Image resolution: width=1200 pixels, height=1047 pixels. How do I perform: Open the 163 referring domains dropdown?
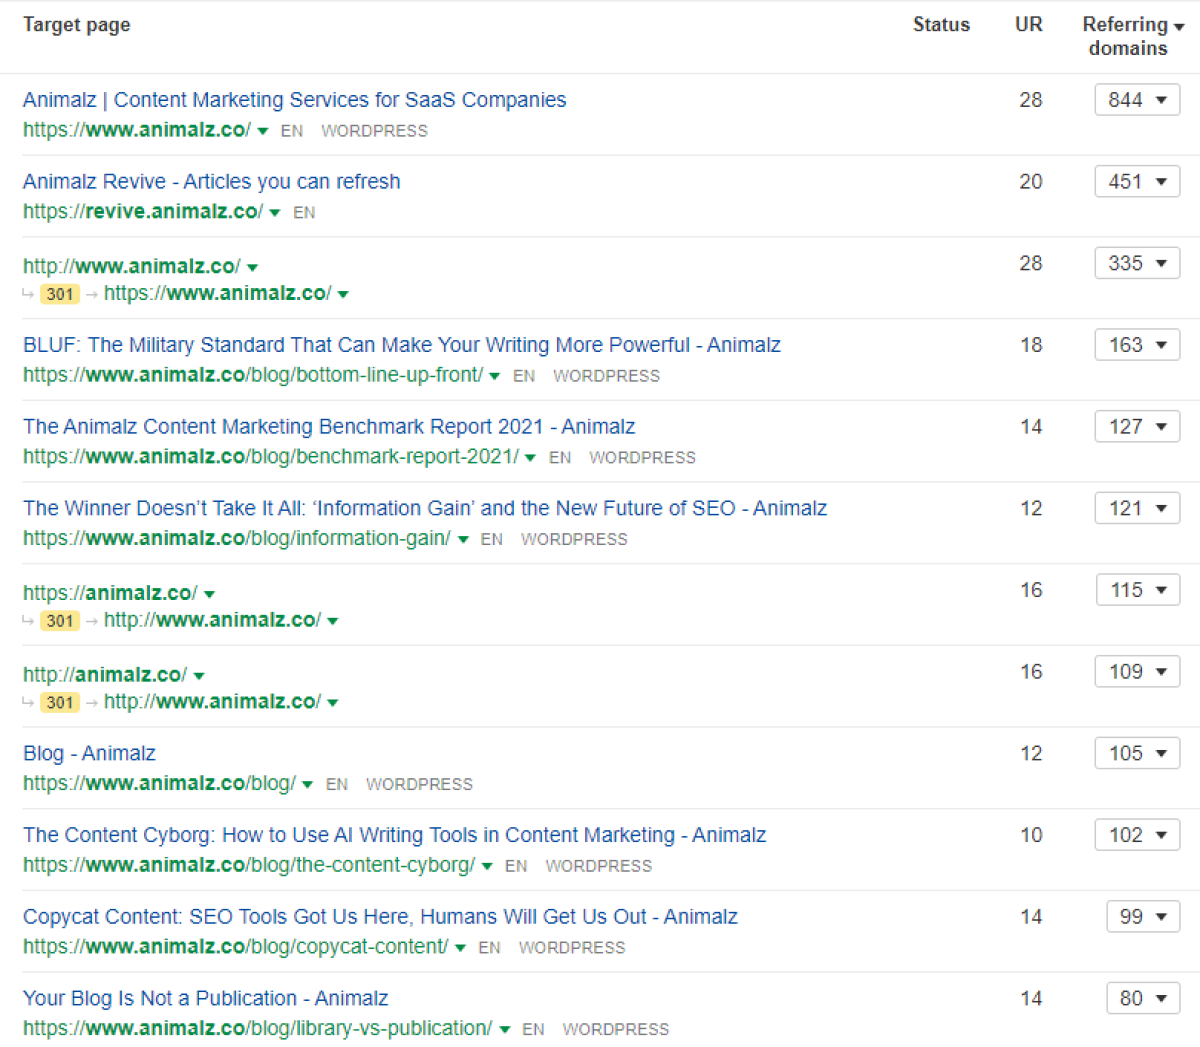[x=1137, y=345]
